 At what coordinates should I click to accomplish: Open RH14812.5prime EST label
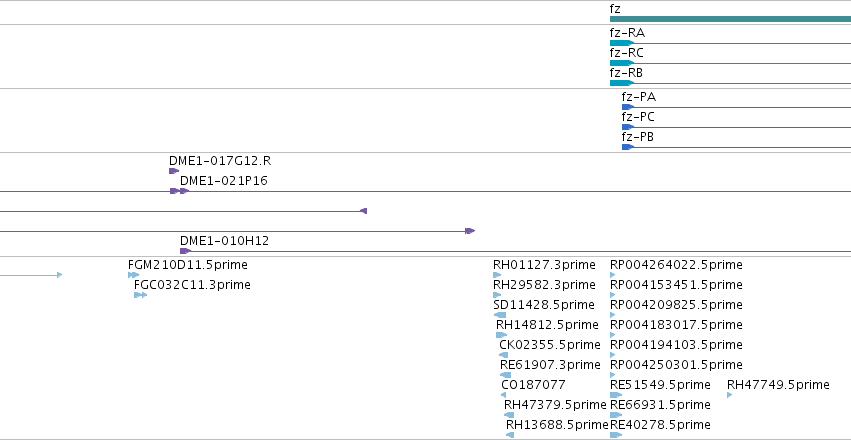[x=547, y=324]
